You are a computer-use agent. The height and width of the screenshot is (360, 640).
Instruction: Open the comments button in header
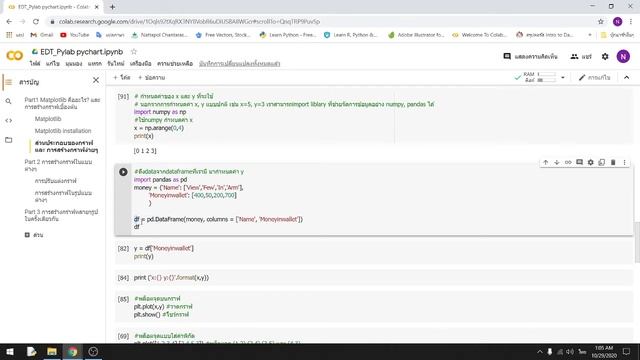tap(530, 56)
